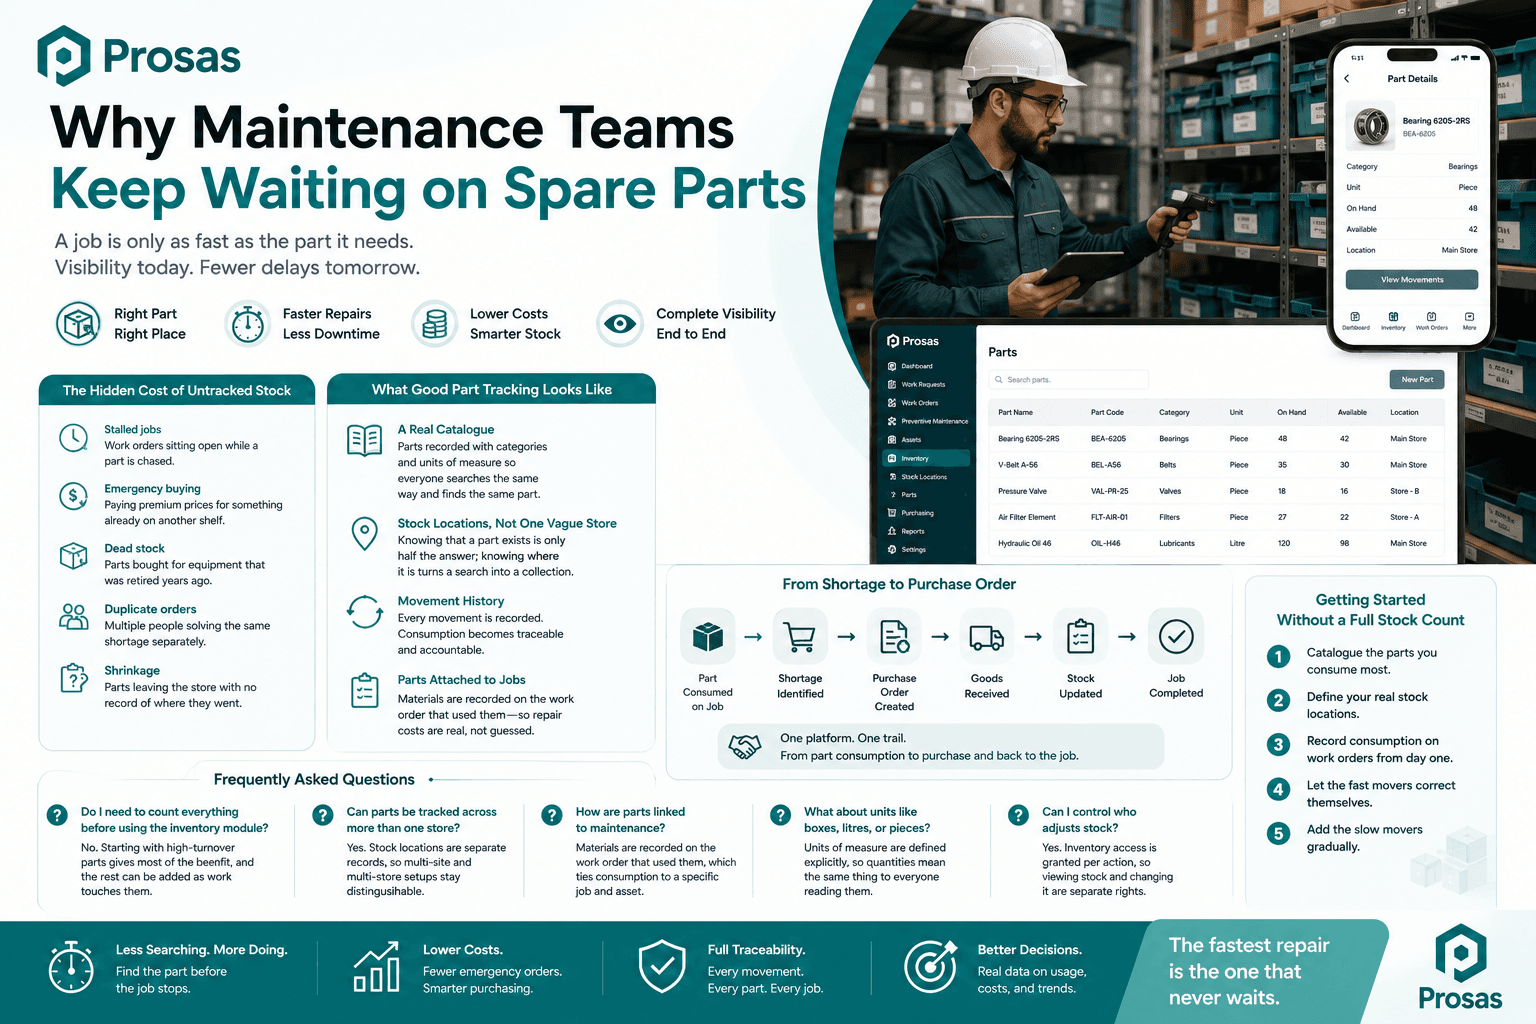1536x1024 pixels.
Task: Click the Complete Visibility eye icon
Action: 620,324
